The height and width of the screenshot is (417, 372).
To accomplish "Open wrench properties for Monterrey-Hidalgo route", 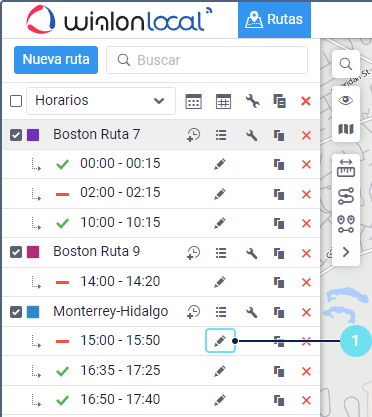I will click(x=252, y=312).
